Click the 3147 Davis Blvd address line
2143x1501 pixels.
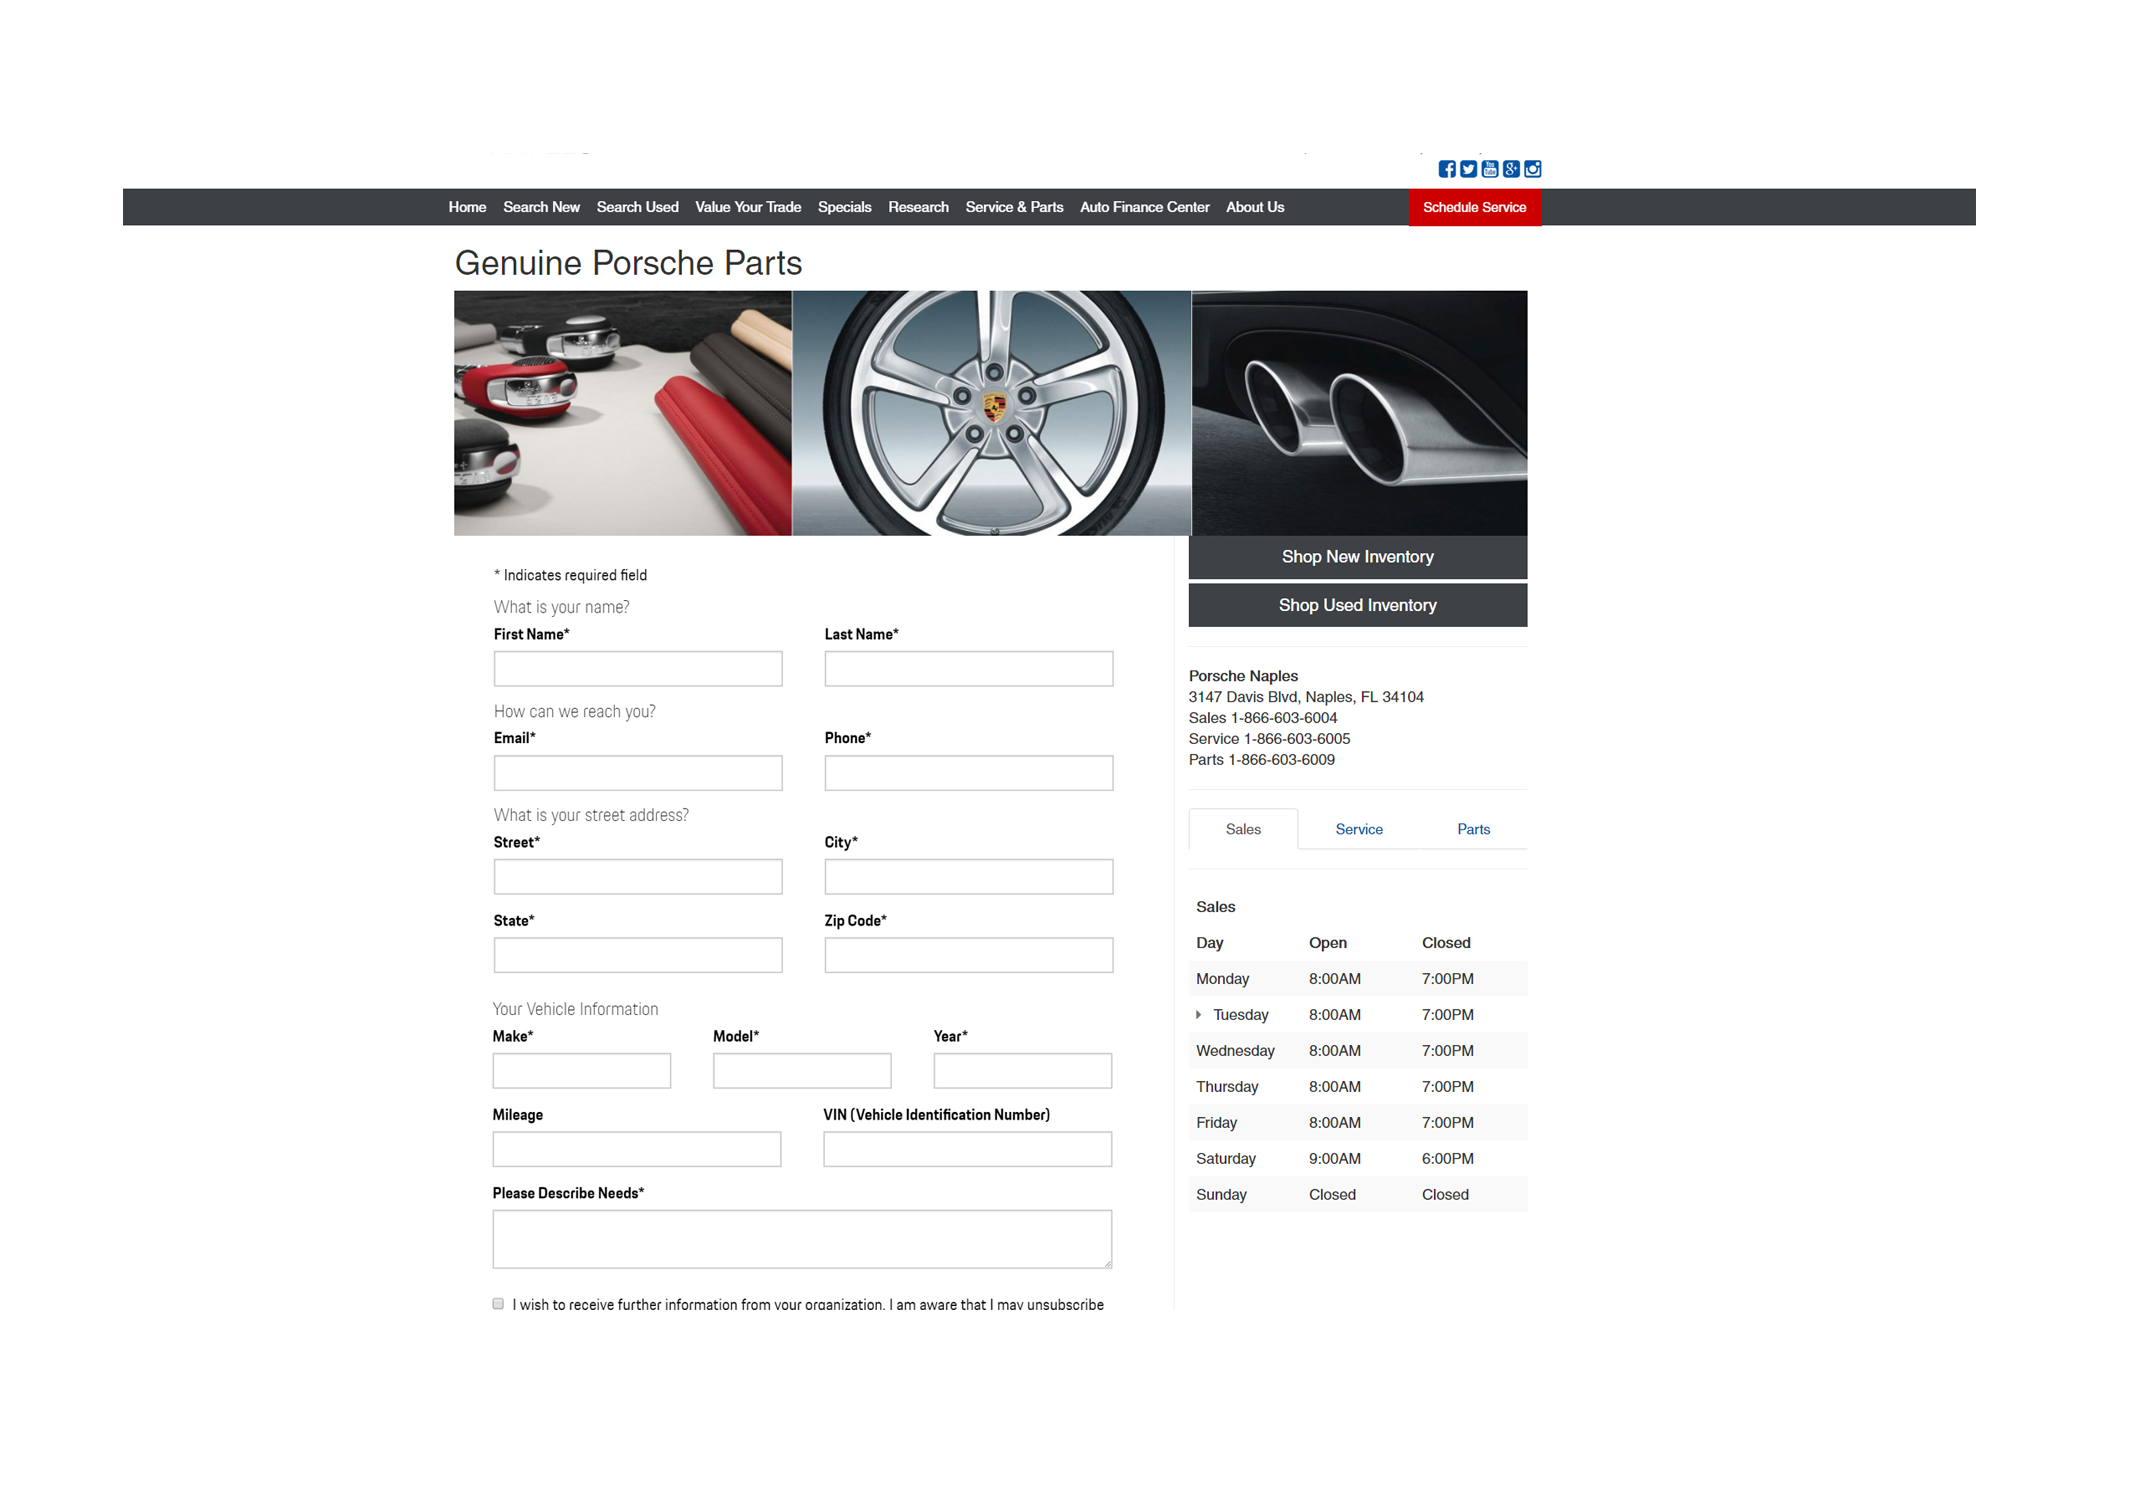click(x=1306, y=697)
